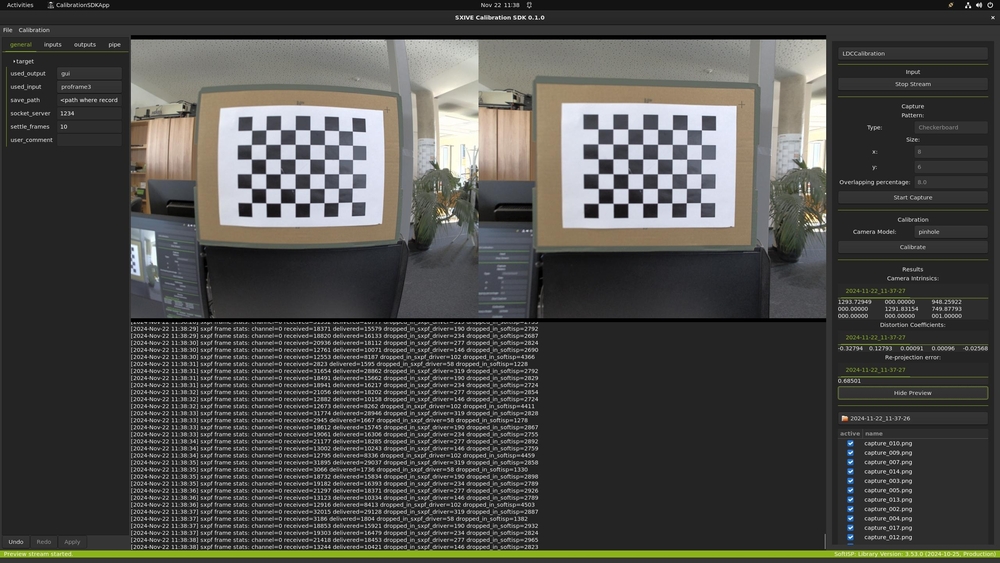Image resolution: width=1000 pixels, height=563 pixels.
Task: Click the Calibrate button
Action: [x=912, y=246]
